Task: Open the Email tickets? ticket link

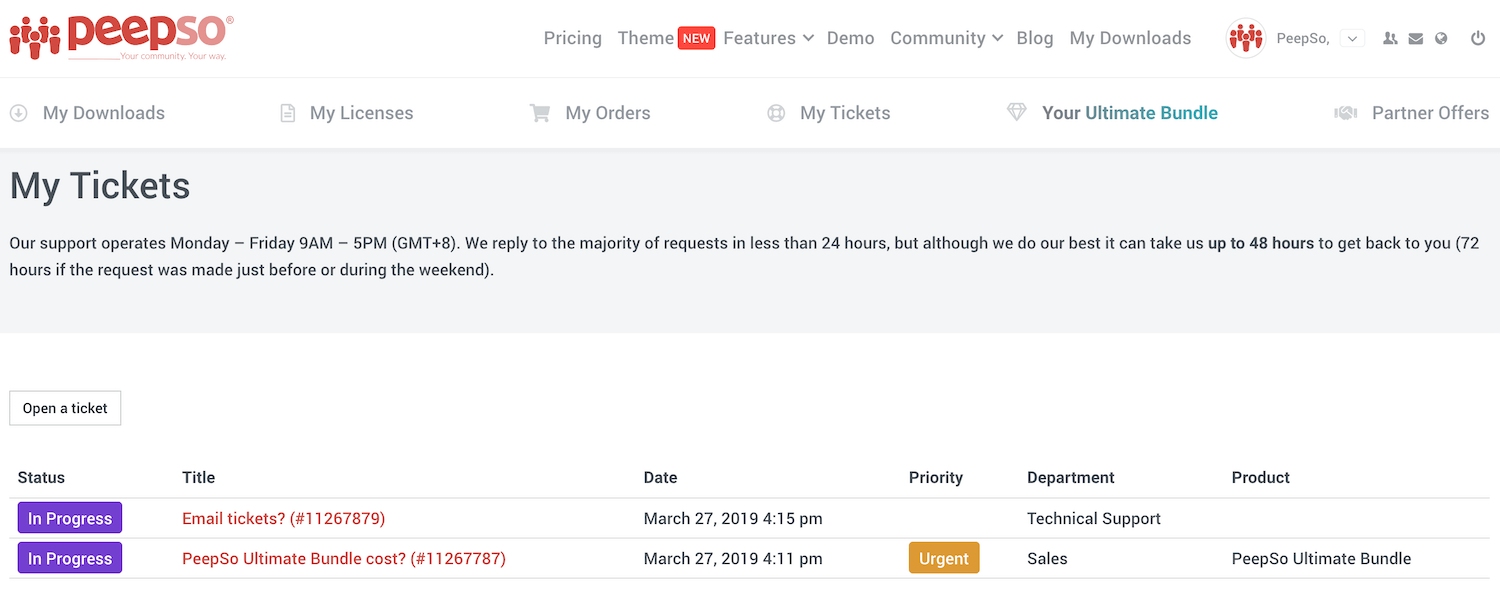Action: tap(284, 518)
